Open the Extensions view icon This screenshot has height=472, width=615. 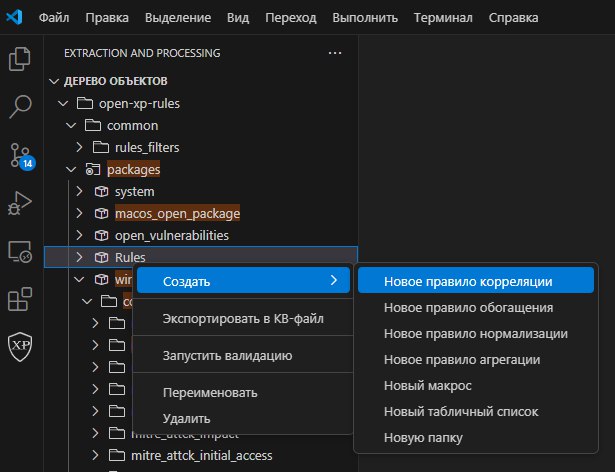click(x=20, y=299)
